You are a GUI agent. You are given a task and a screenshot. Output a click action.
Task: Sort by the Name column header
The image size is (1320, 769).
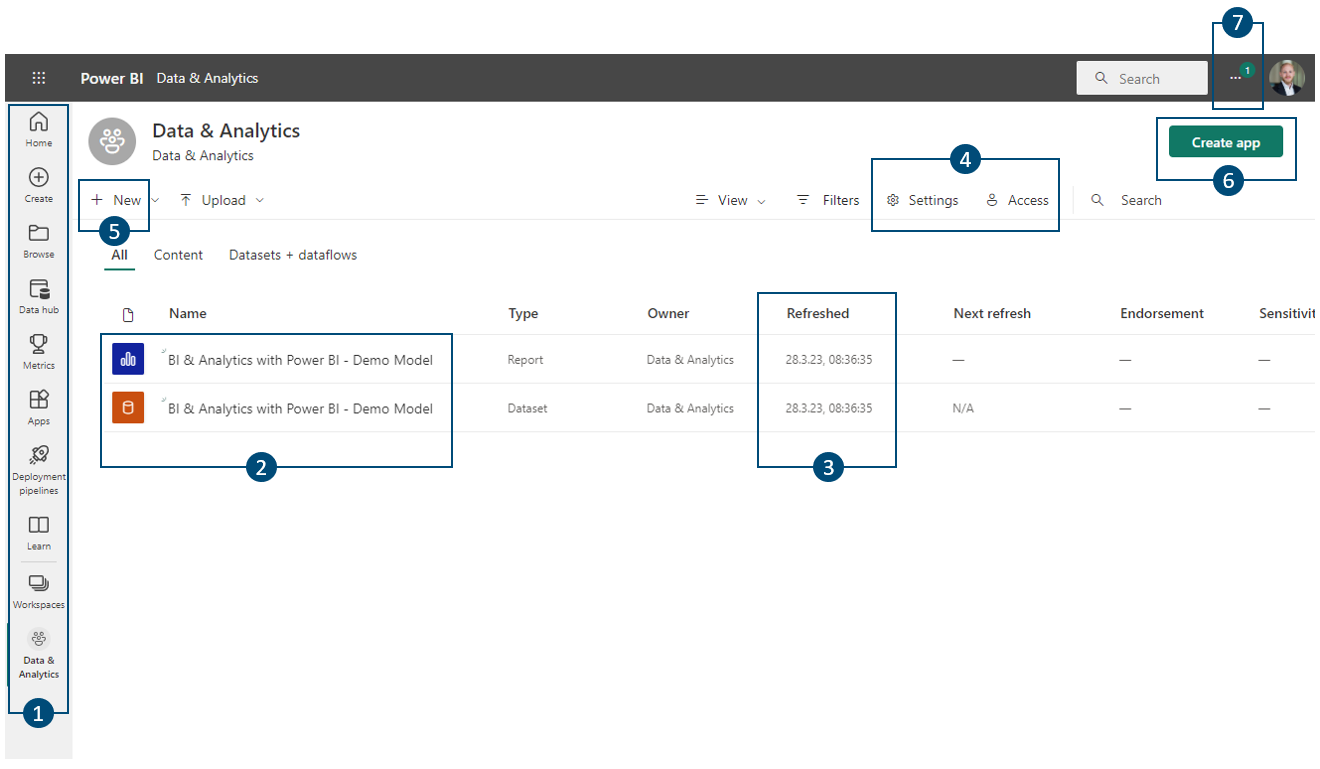pyautogui.click(x=188, y=313)
